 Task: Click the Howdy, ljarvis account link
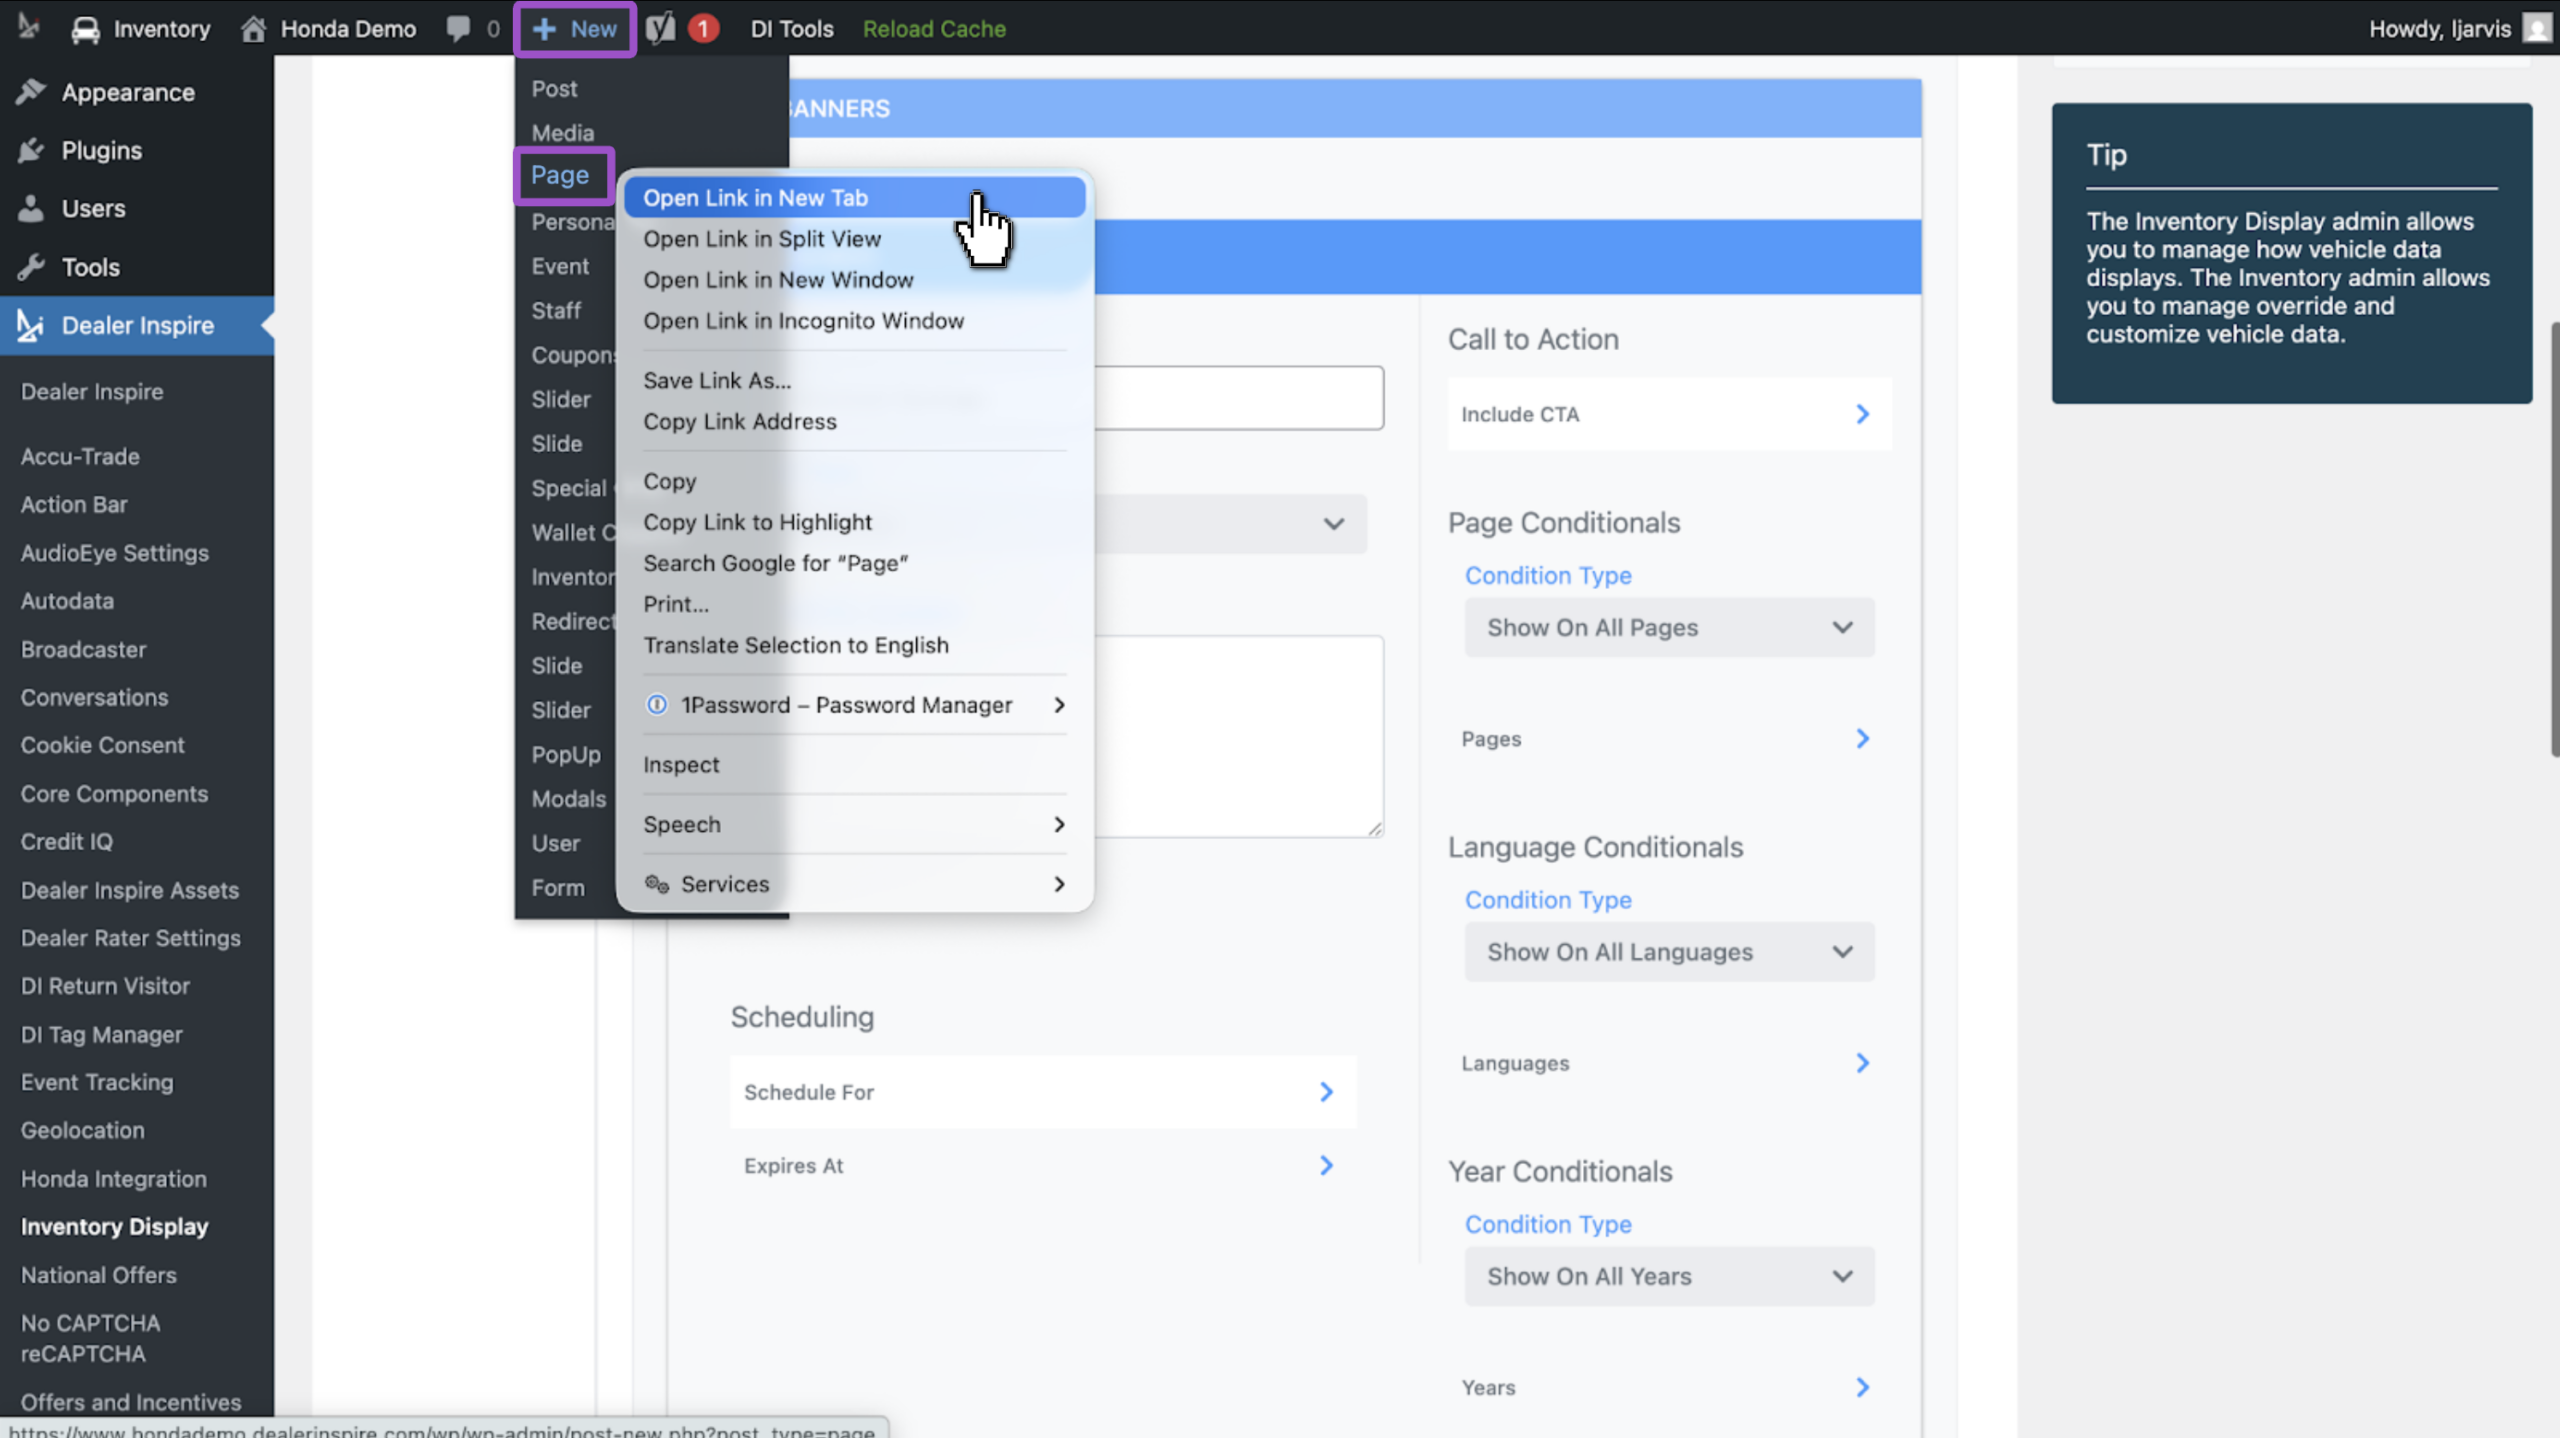2439,29
